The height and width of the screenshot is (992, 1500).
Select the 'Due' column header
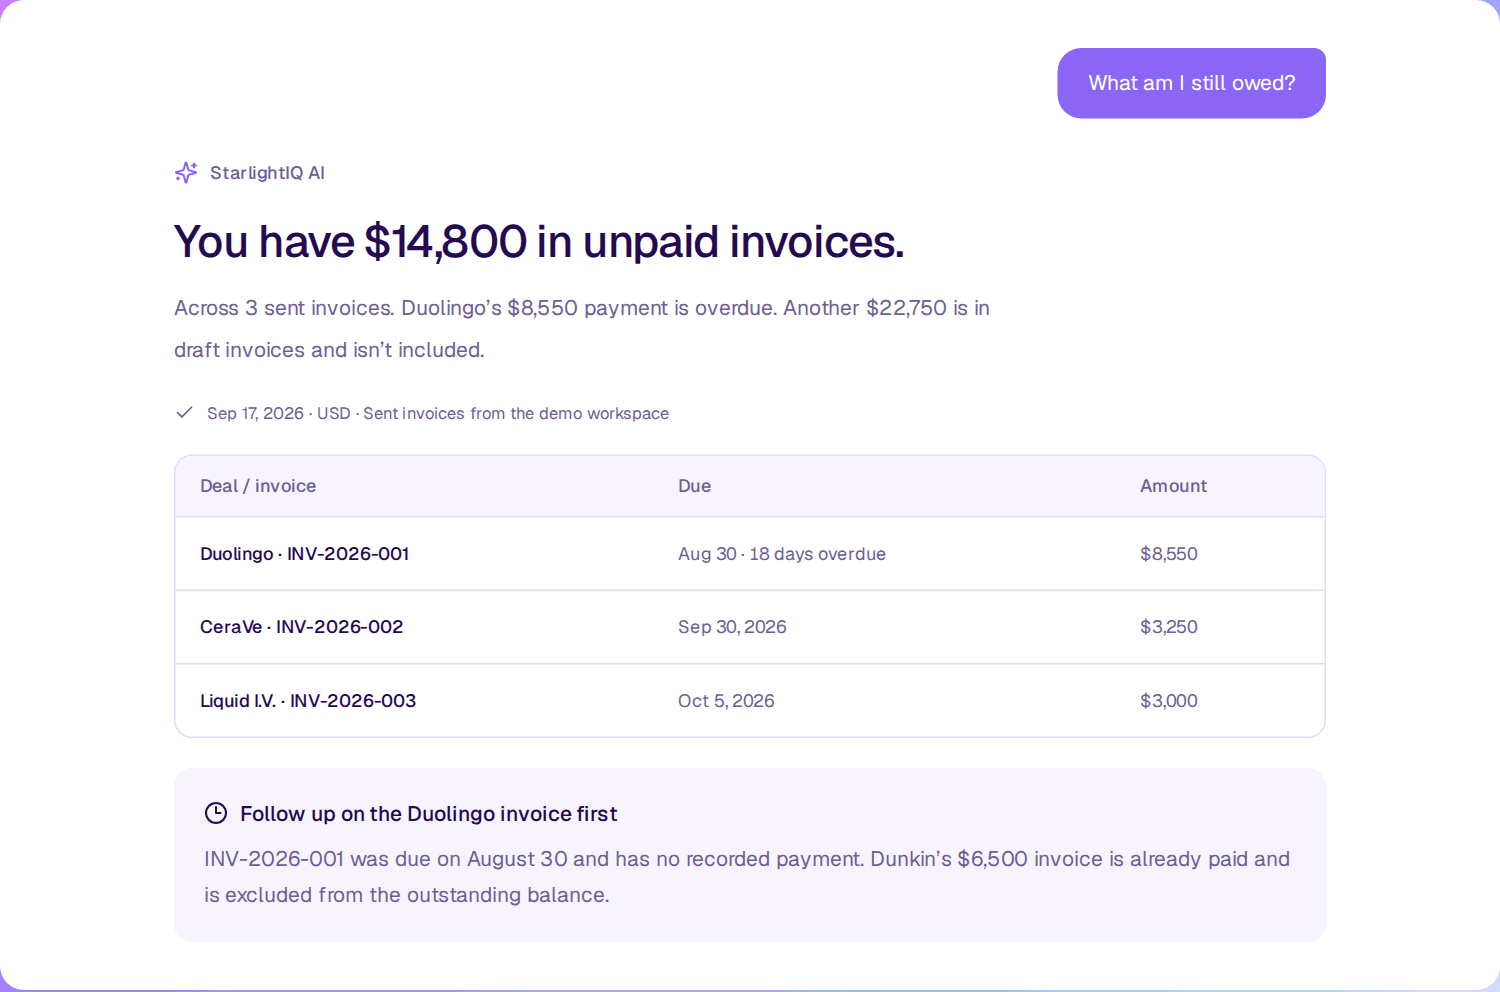coord(694,486)
